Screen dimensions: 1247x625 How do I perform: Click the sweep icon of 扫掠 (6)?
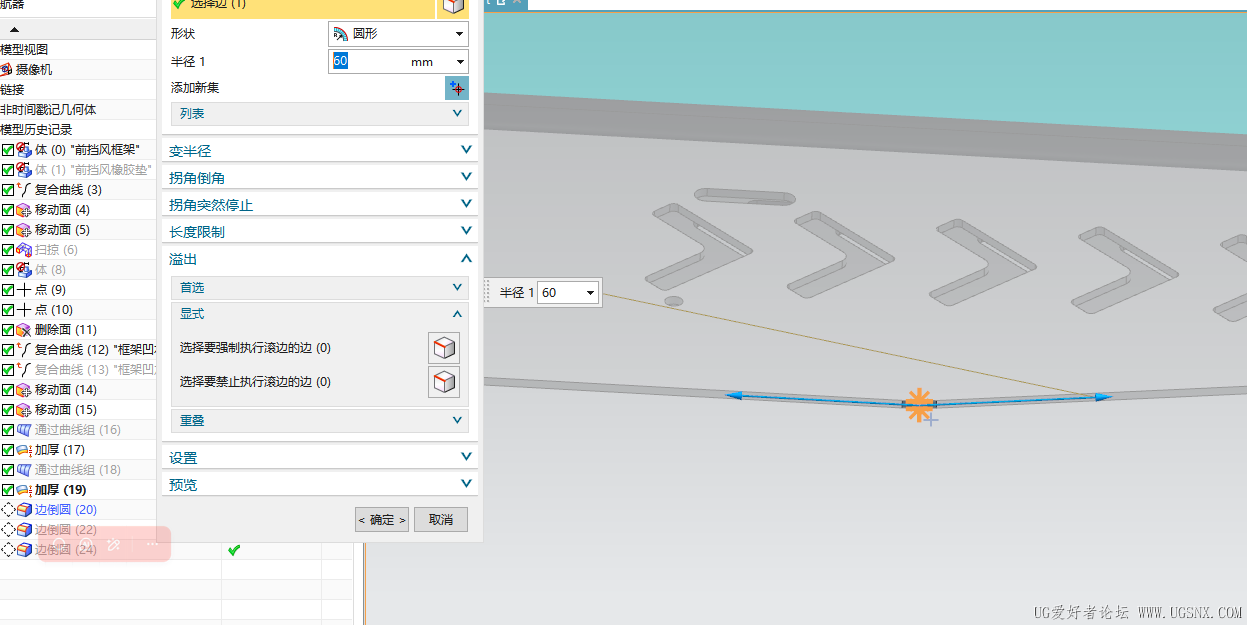[x=25, y=250]
